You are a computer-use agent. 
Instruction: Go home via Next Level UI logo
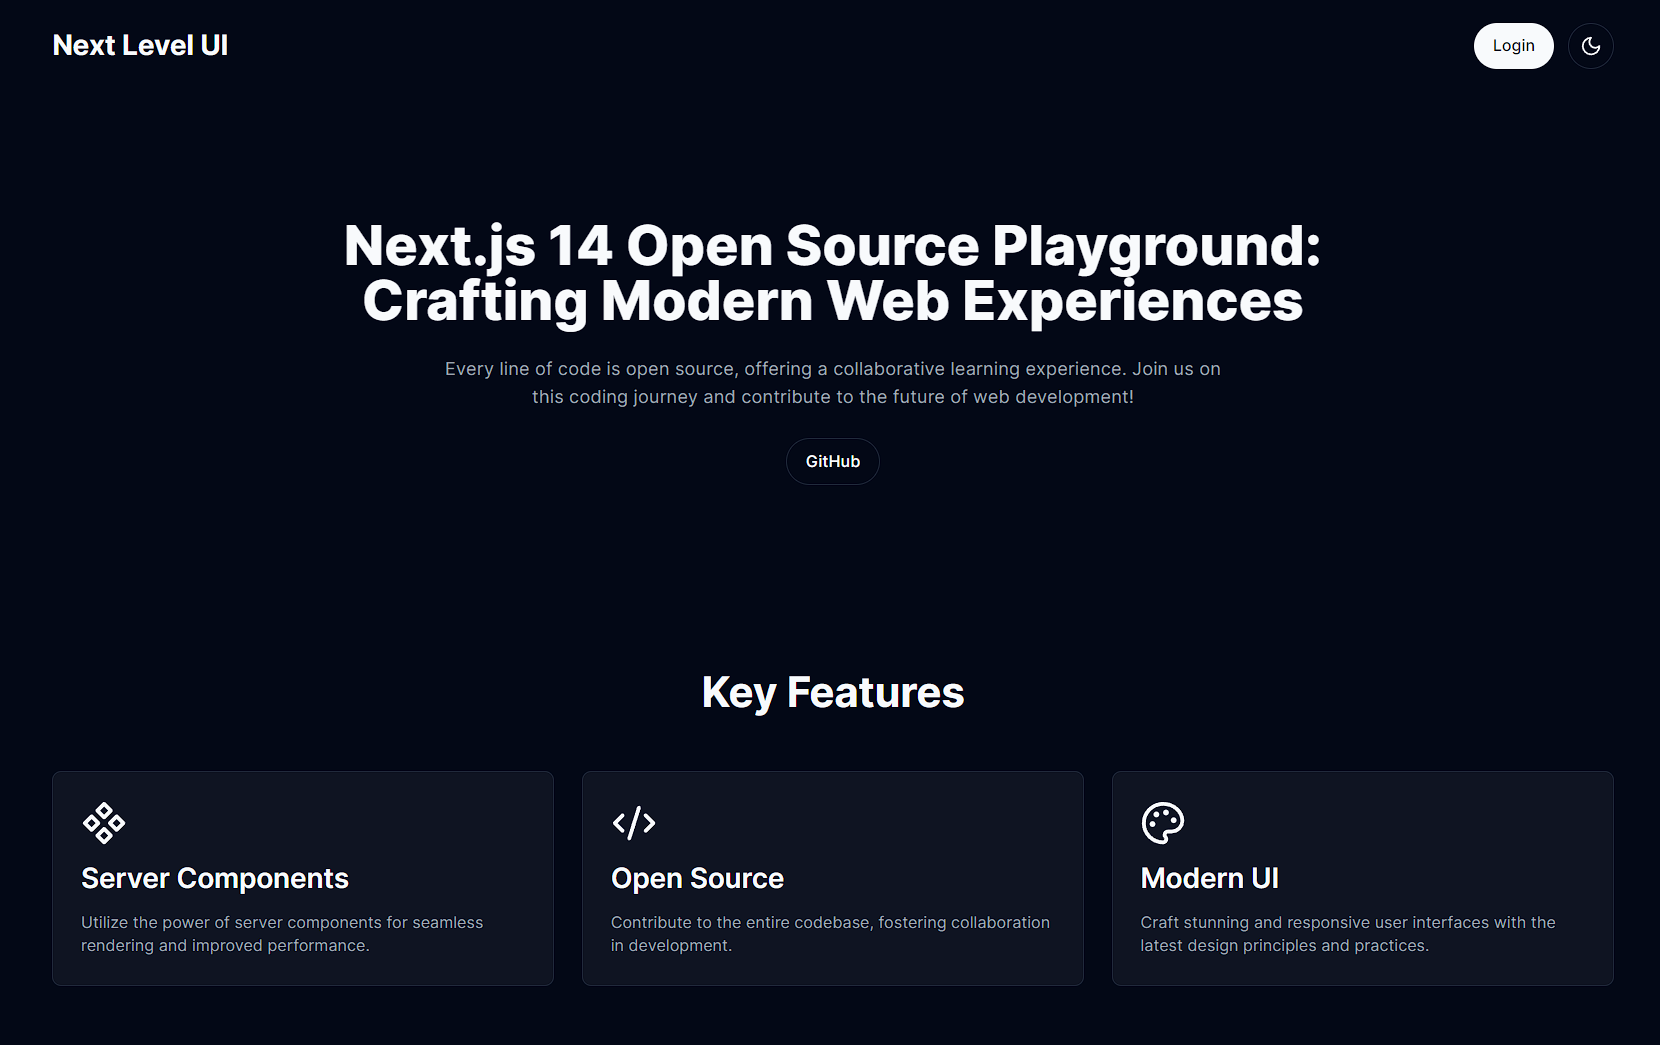[x=140, y=46]
